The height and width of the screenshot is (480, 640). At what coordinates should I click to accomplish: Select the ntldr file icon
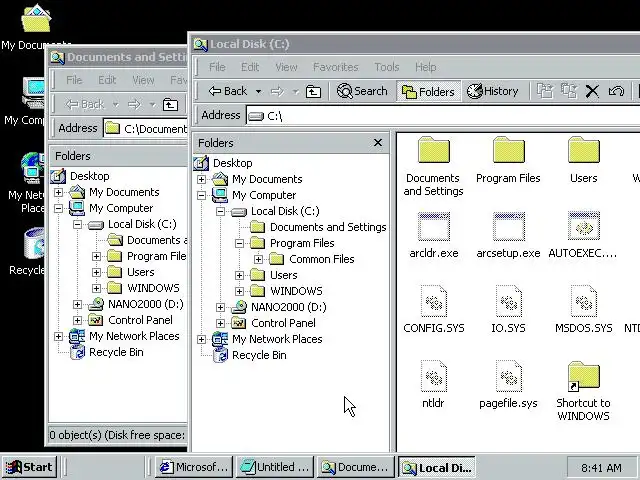point(433,376)
